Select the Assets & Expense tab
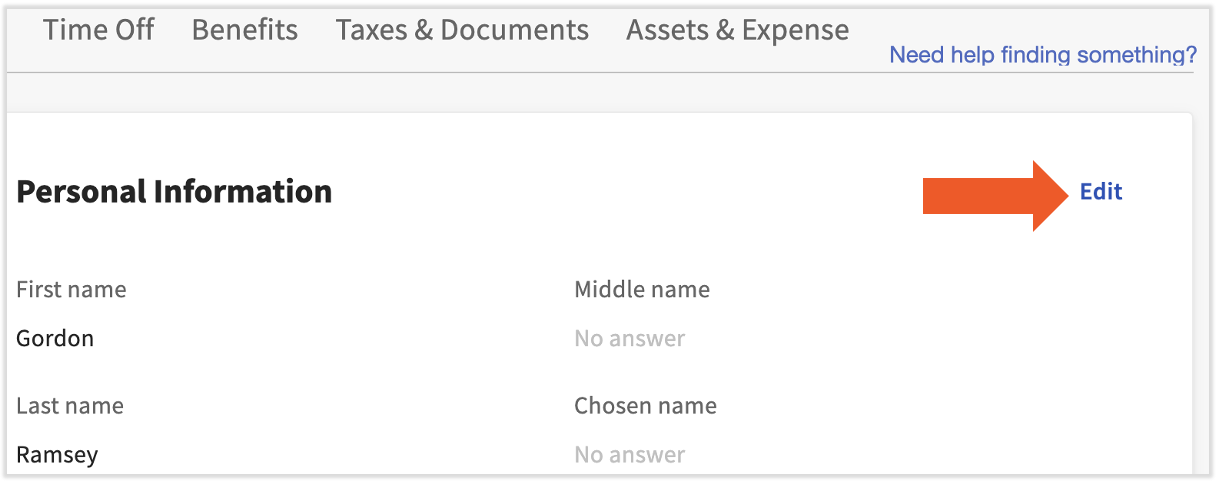The width and height of the screenshot is (1222, 488). click(x=737, y=31)
